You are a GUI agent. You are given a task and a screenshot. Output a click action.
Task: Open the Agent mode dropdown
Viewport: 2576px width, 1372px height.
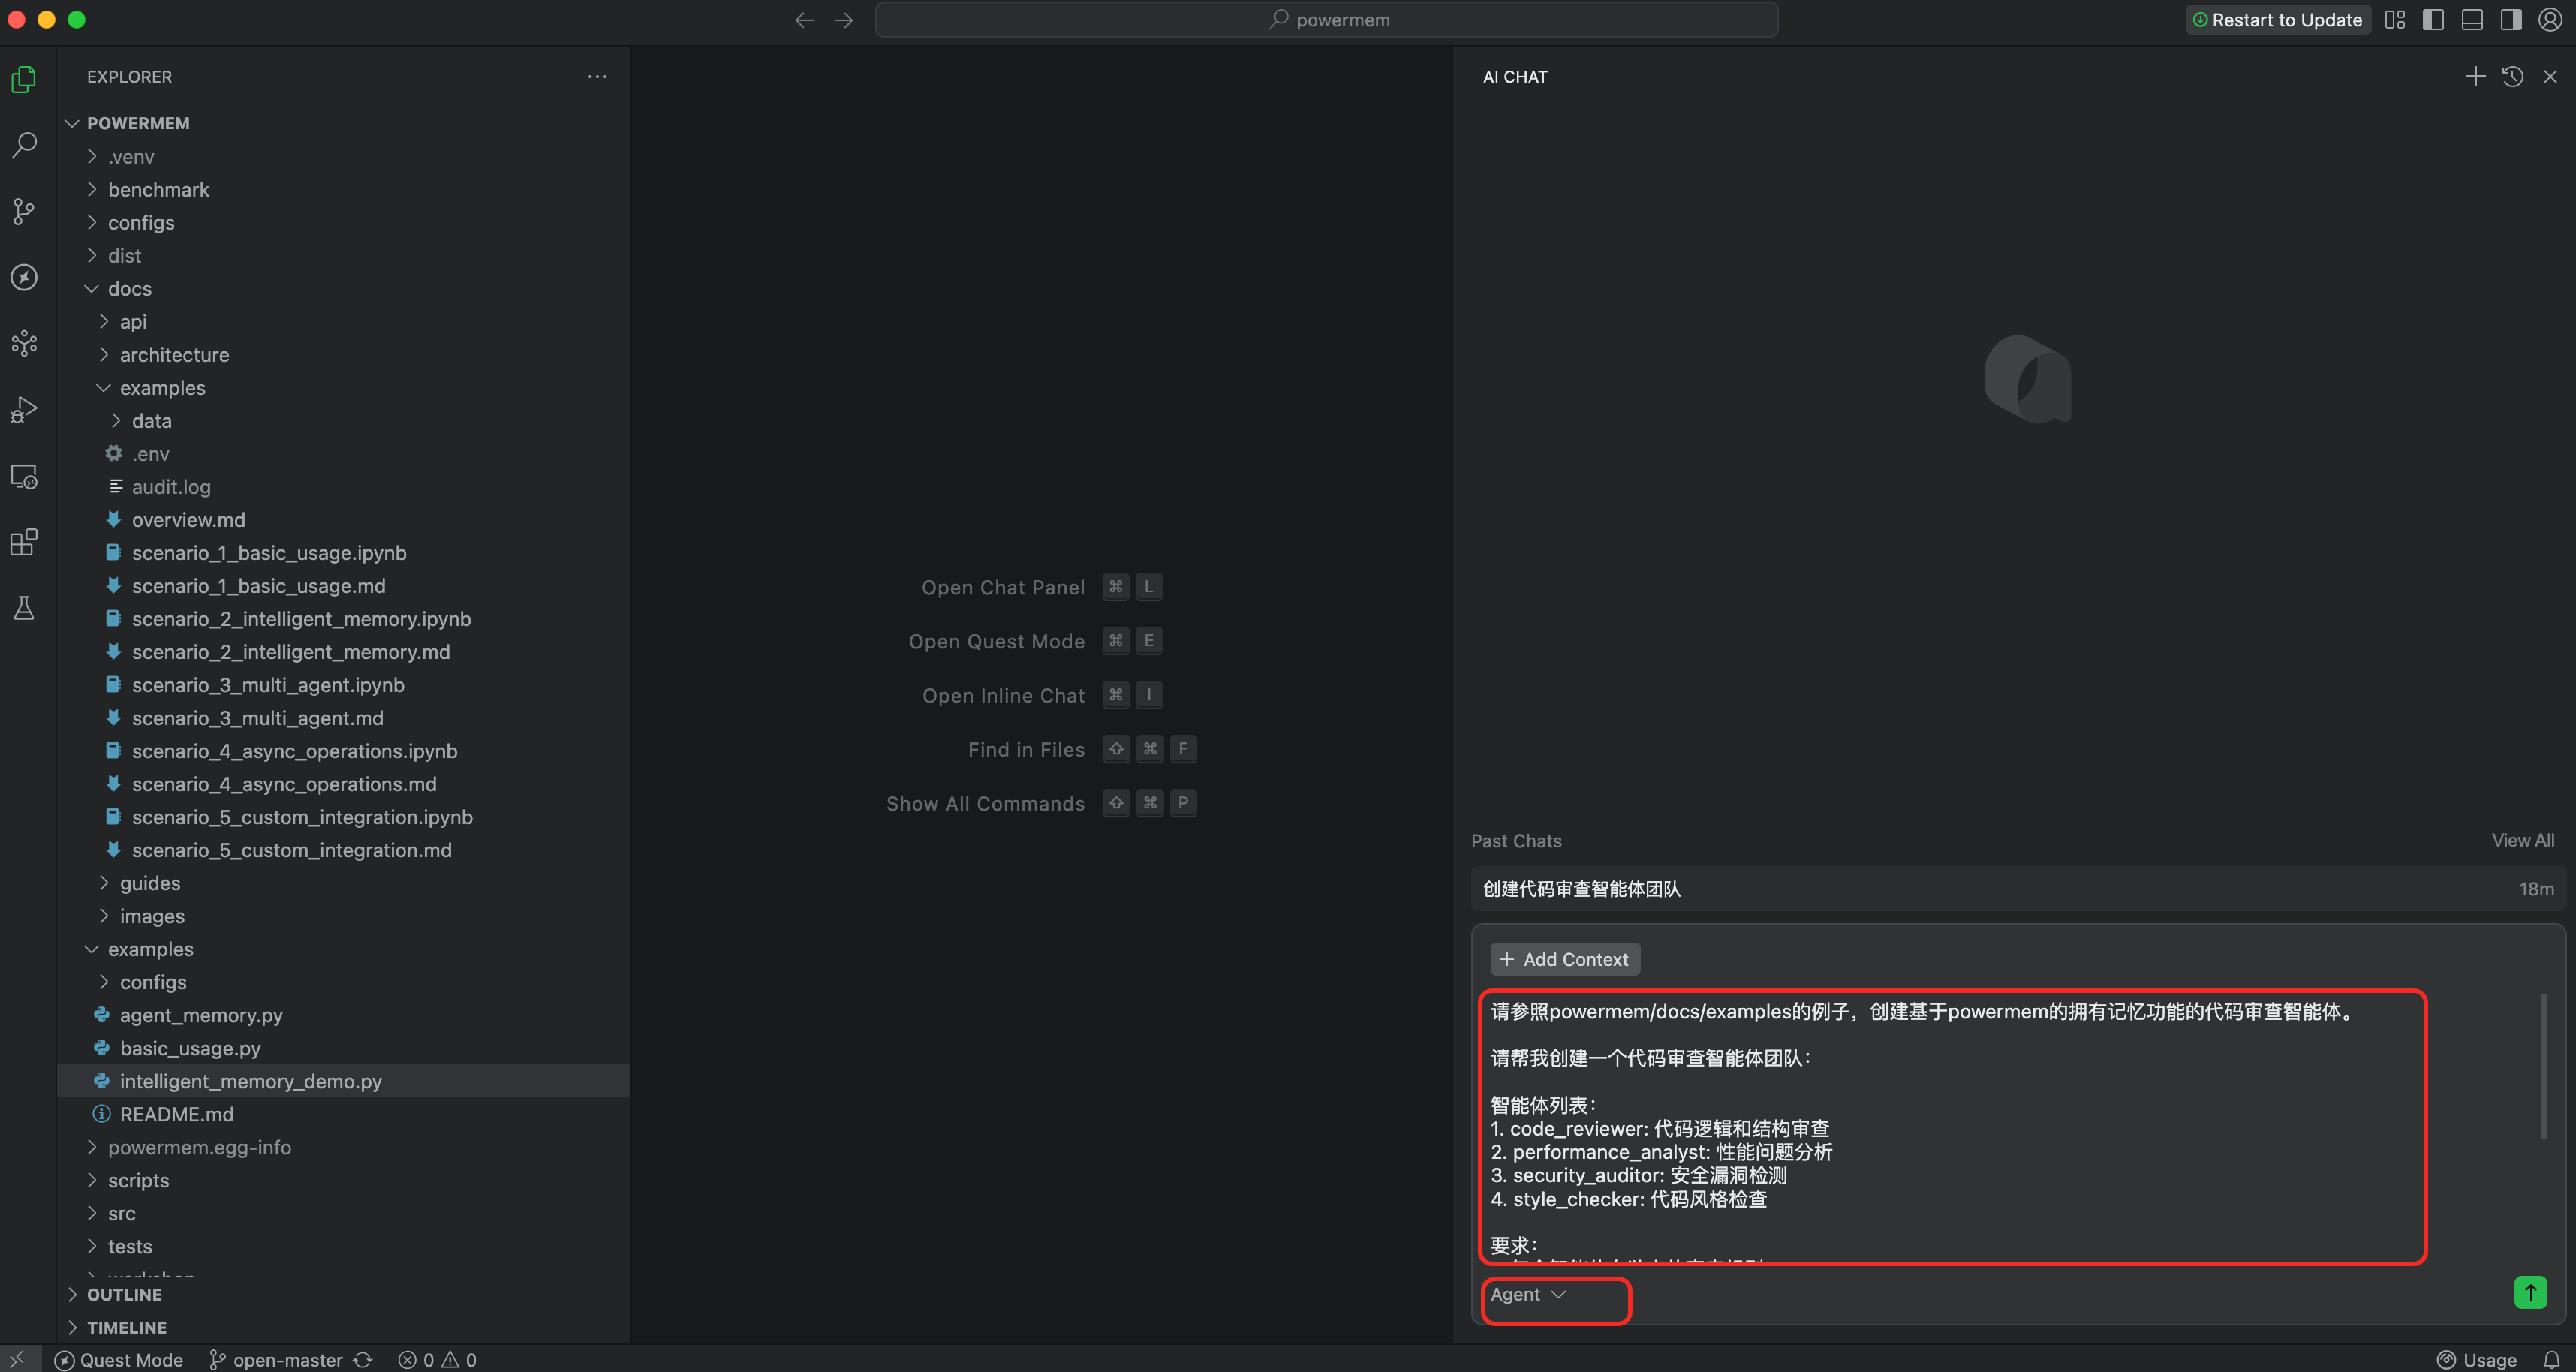coord(1527,1294)
